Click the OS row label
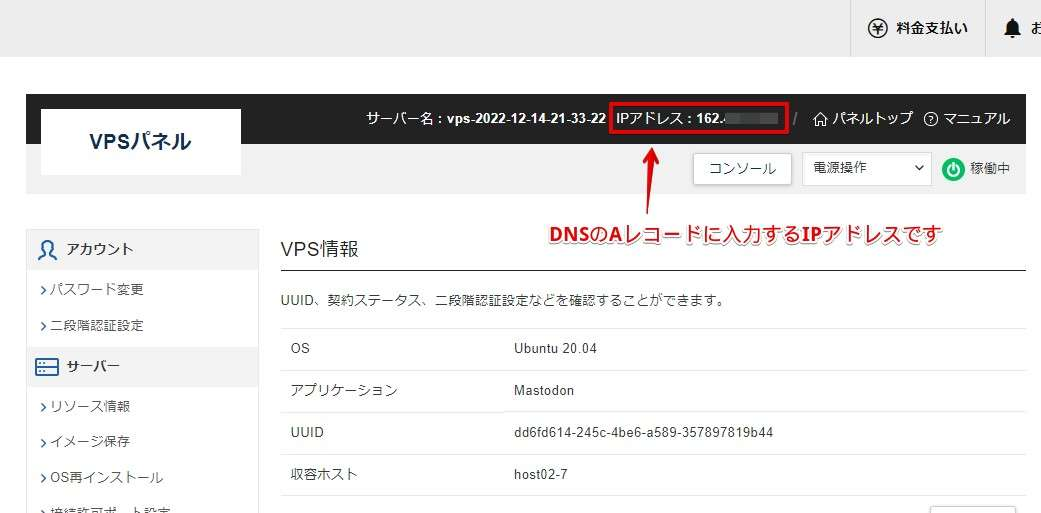This screenshot has height=513, width=1041. pyautogui.click(x=300, y=348)
